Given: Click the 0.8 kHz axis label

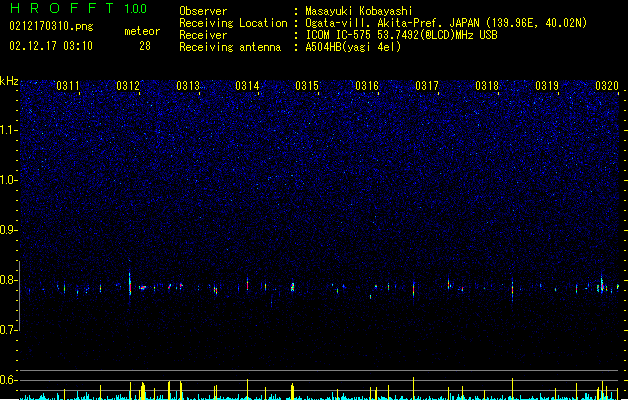Looking at the screenshot, I should [8, 280].
